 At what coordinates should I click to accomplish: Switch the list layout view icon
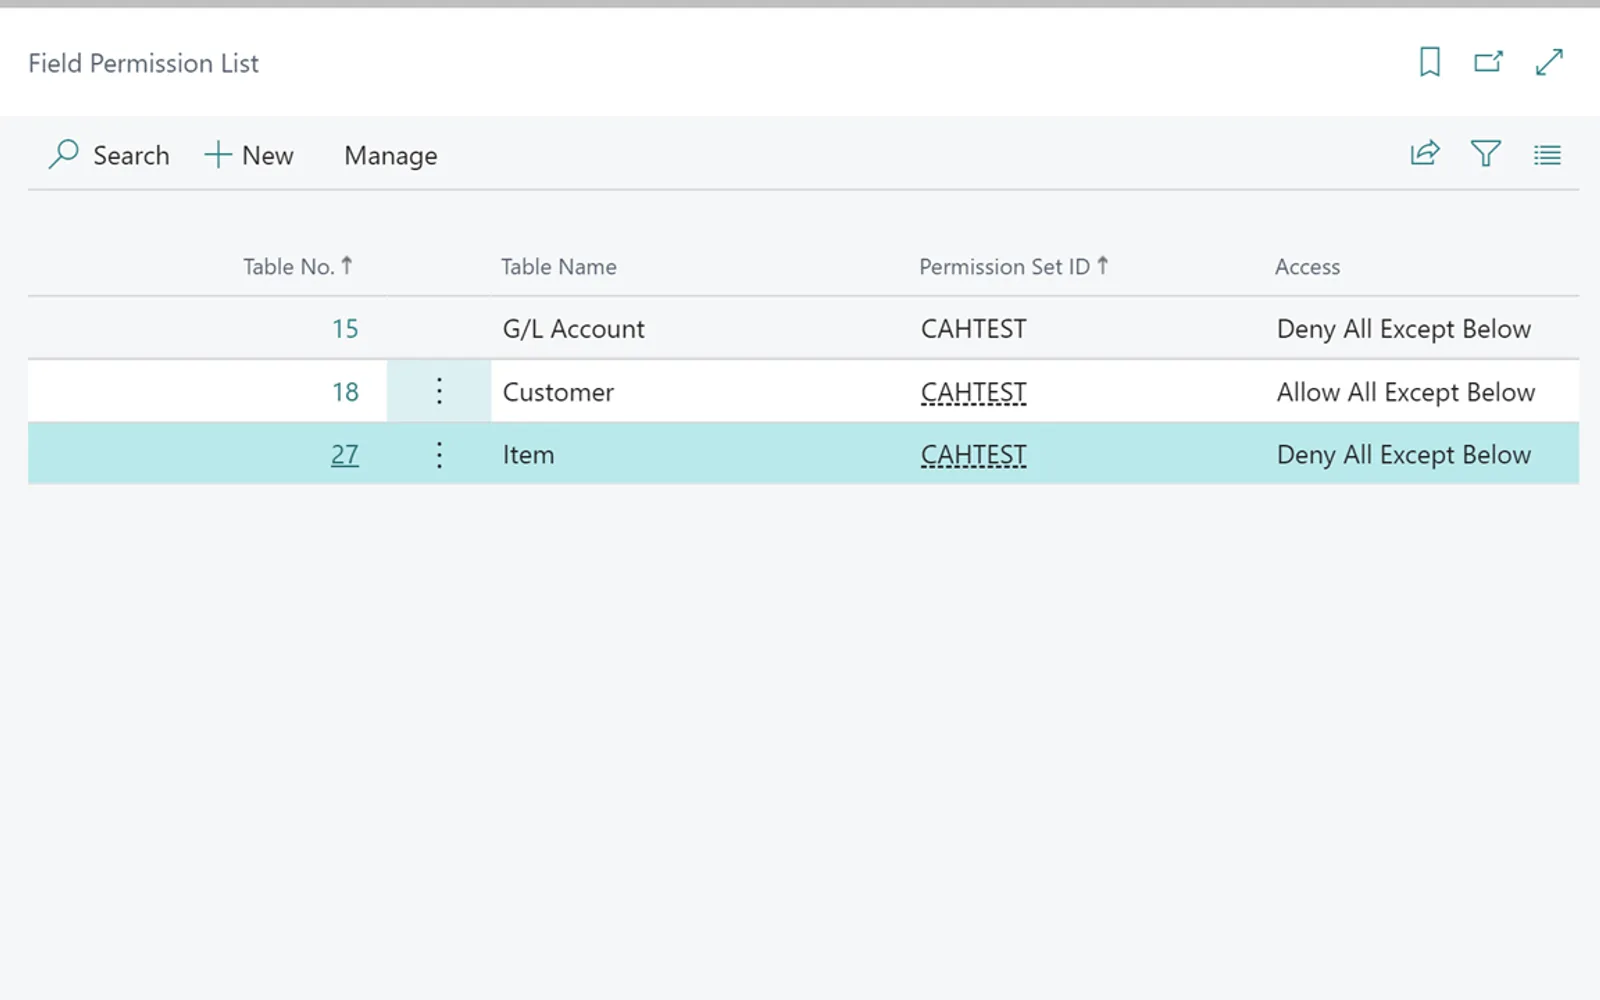(x=1547, y=155)
